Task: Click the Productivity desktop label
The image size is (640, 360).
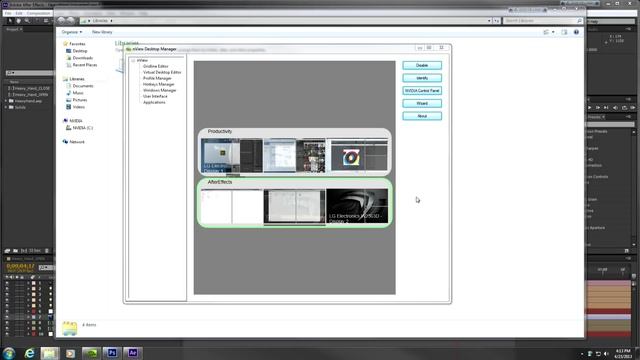Action: [220, 131]
